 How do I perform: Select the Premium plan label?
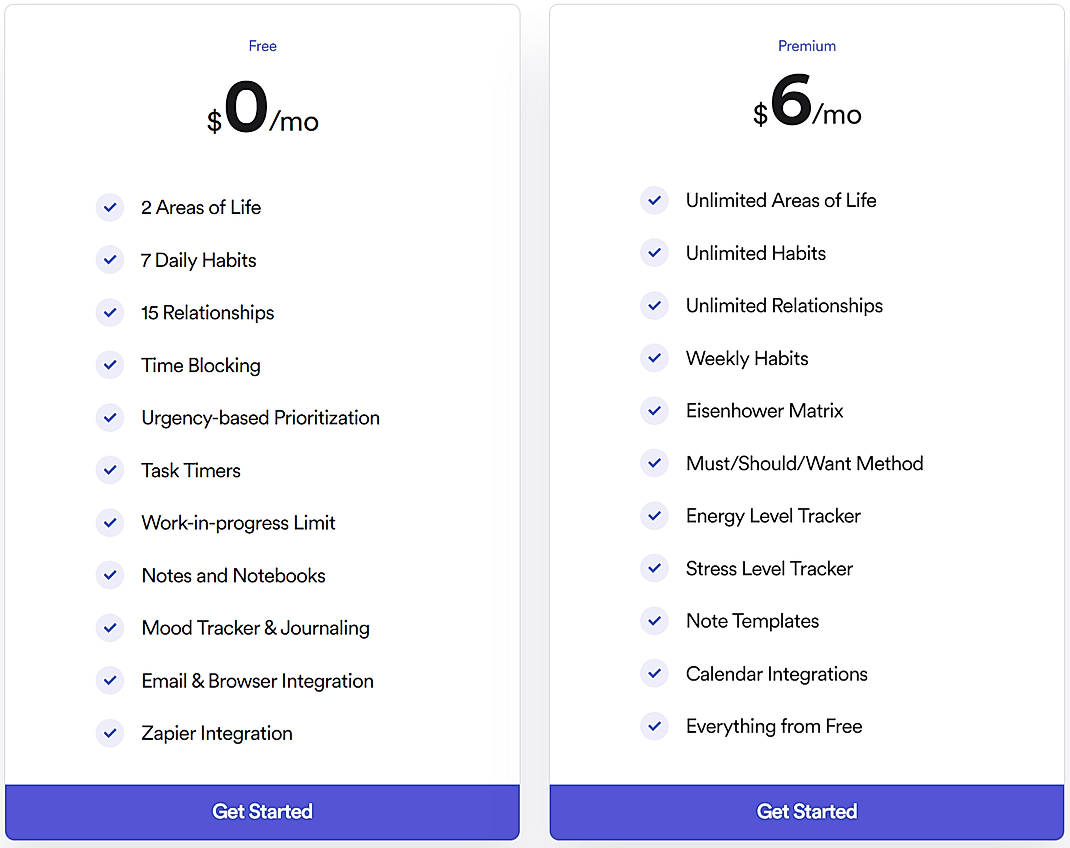click(x=806, y=45)
